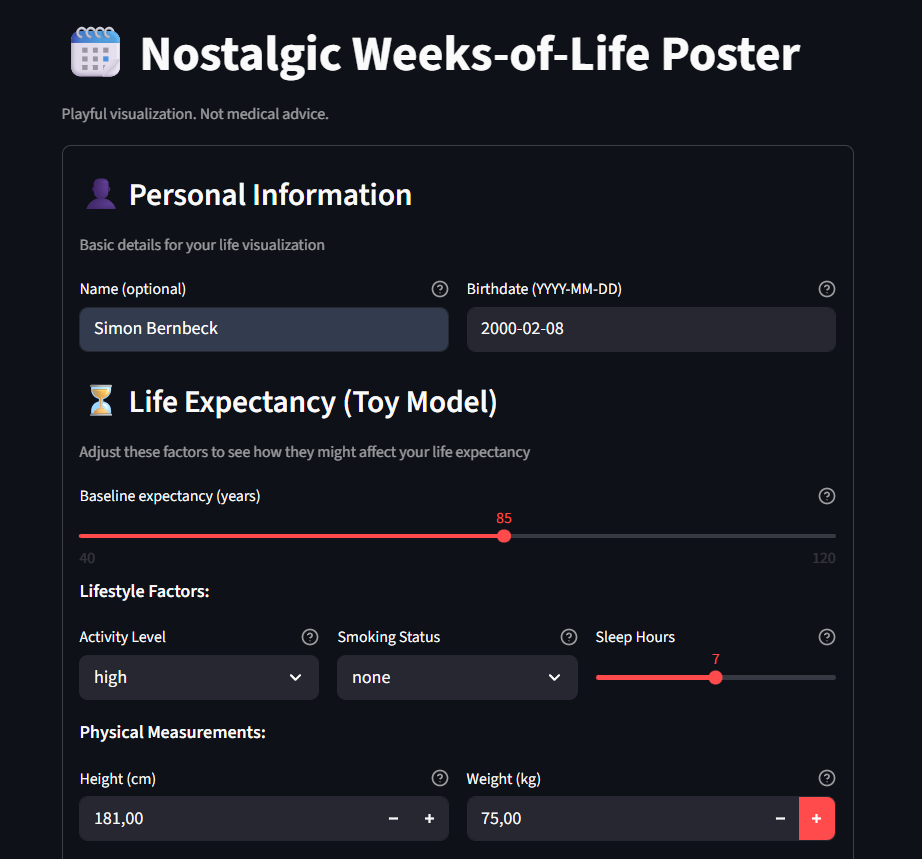Click the Smoking Status help icon

click(569, 637)
